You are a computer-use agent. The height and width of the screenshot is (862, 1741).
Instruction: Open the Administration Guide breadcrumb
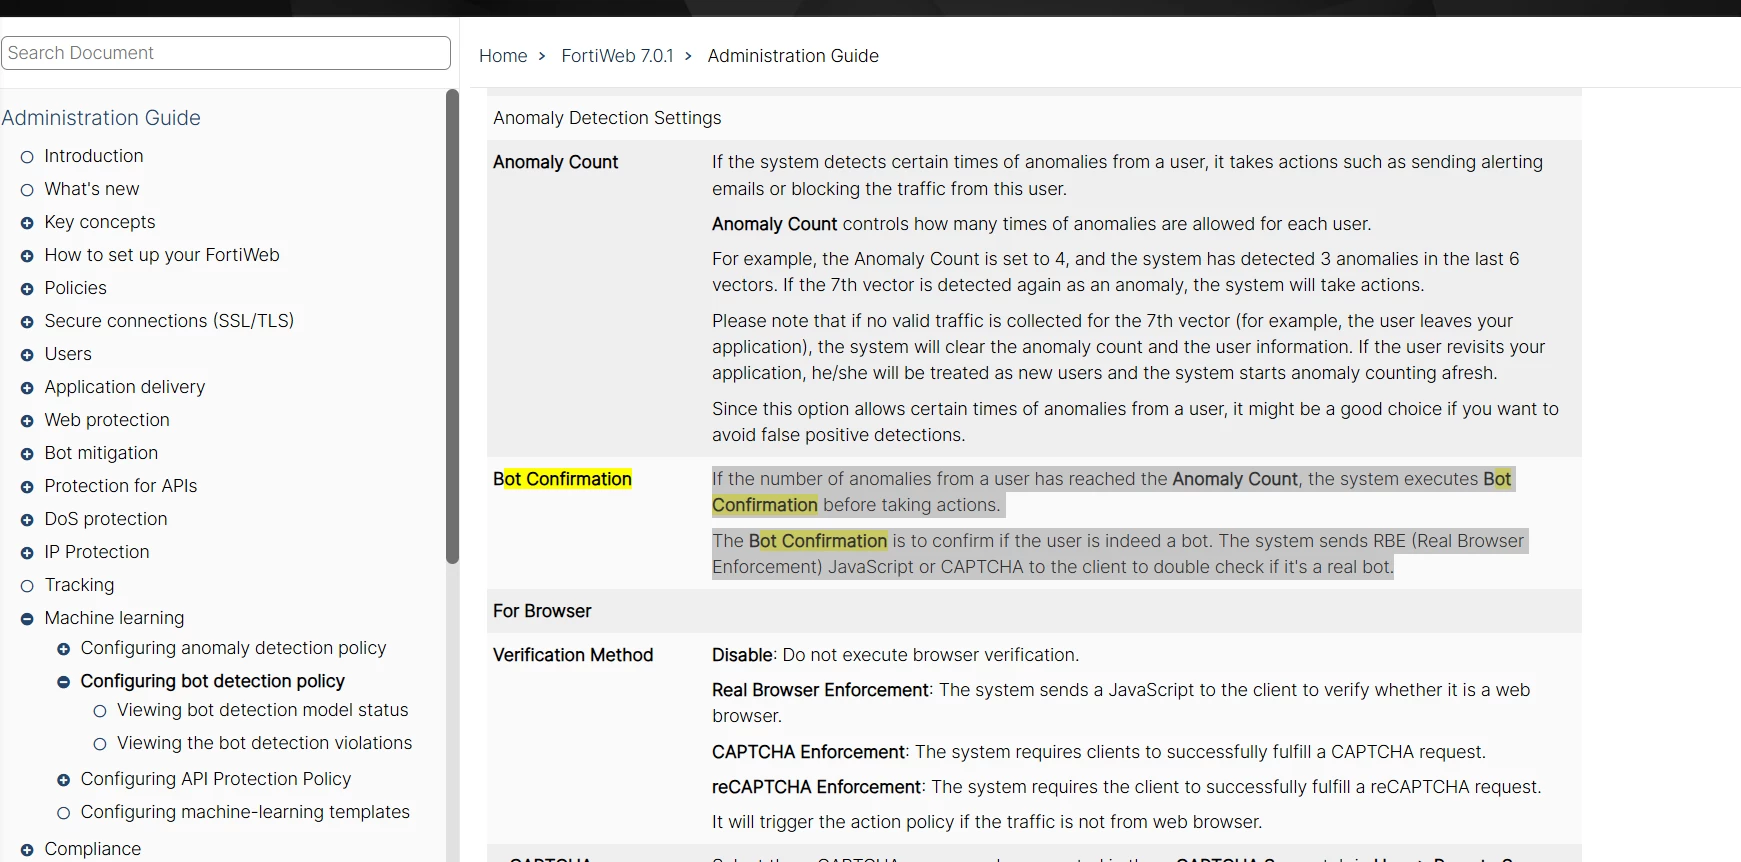tap(793, 56)
